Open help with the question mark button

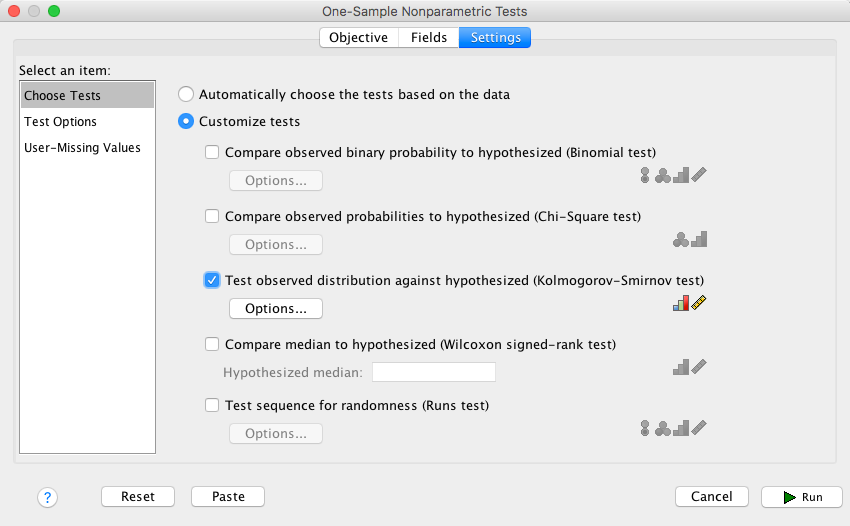(47, 497)
